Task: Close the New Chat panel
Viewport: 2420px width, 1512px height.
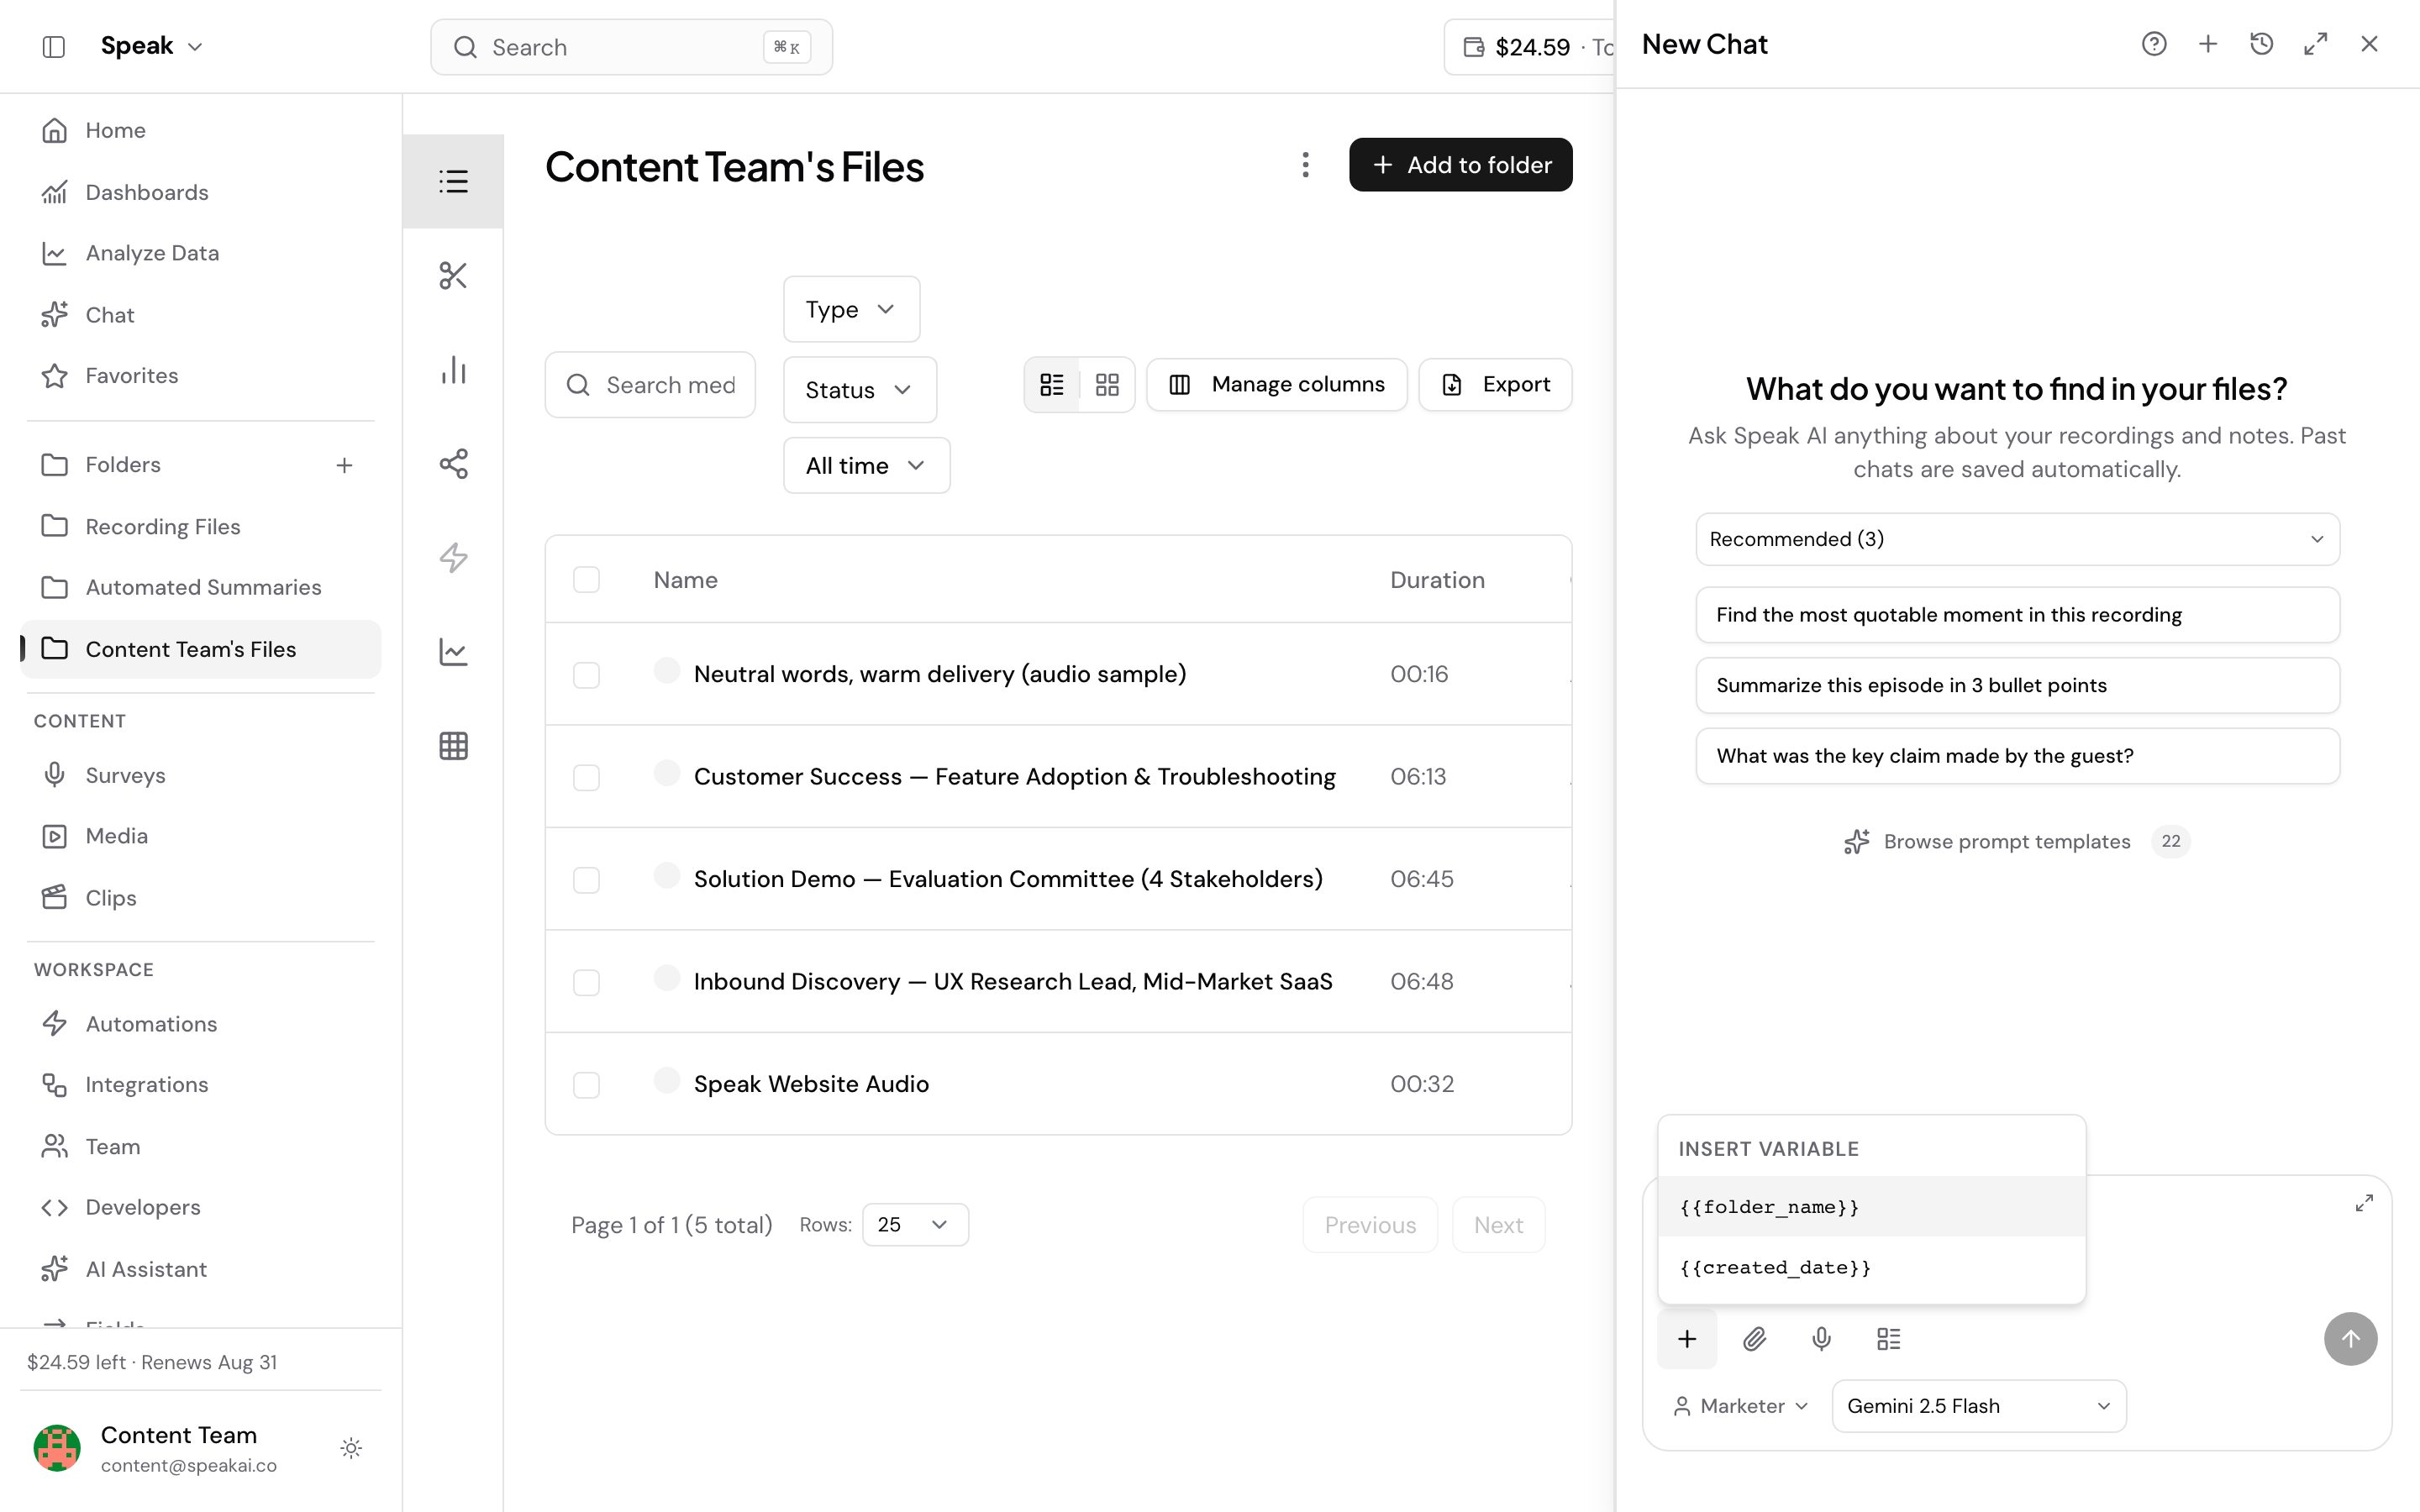Action: tap(2369, 44)
